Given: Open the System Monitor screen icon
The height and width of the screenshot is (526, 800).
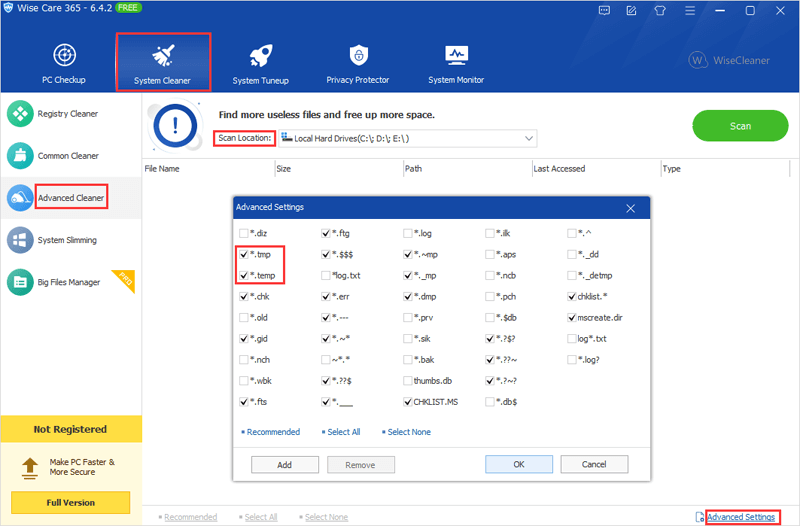Looking at the screenshot, I should click(x=456, y=55).
